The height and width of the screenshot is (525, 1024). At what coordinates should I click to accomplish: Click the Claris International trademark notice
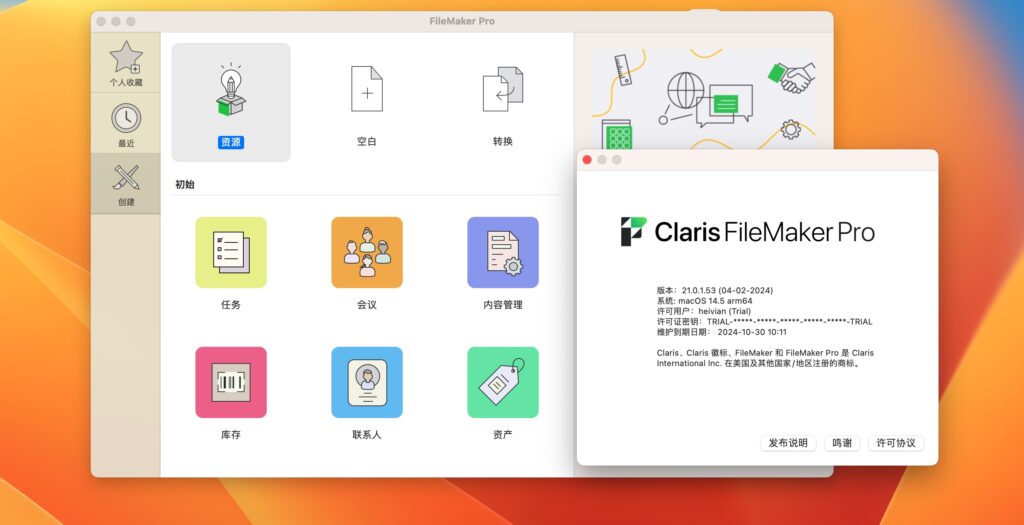click(x=765, y=358)
